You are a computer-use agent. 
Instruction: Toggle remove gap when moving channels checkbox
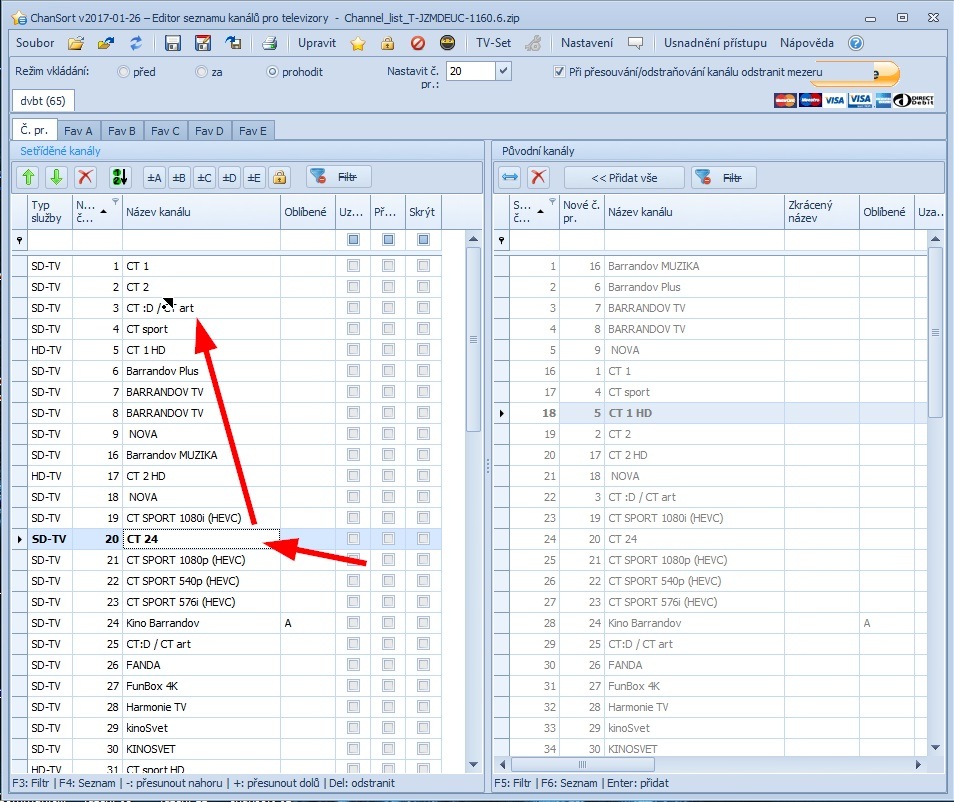click(x=559, y=72)
